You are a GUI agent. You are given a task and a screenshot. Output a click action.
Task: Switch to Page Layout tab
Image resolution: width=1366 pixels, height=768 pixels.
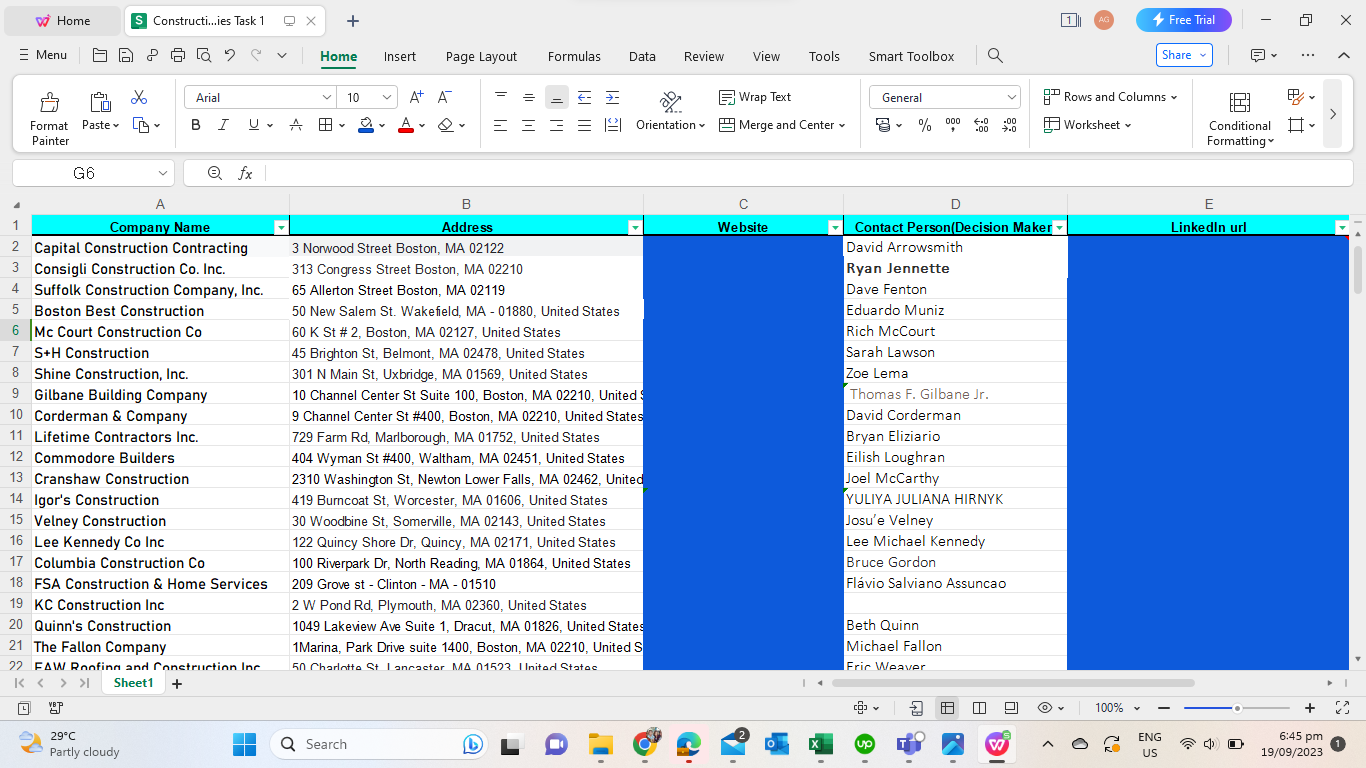pos(482,56)
